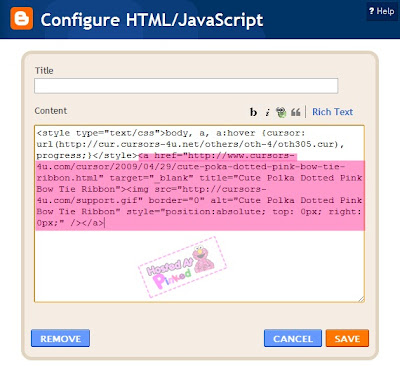
Task: Click the 'Content' label
Action: (x=51, y=111)
